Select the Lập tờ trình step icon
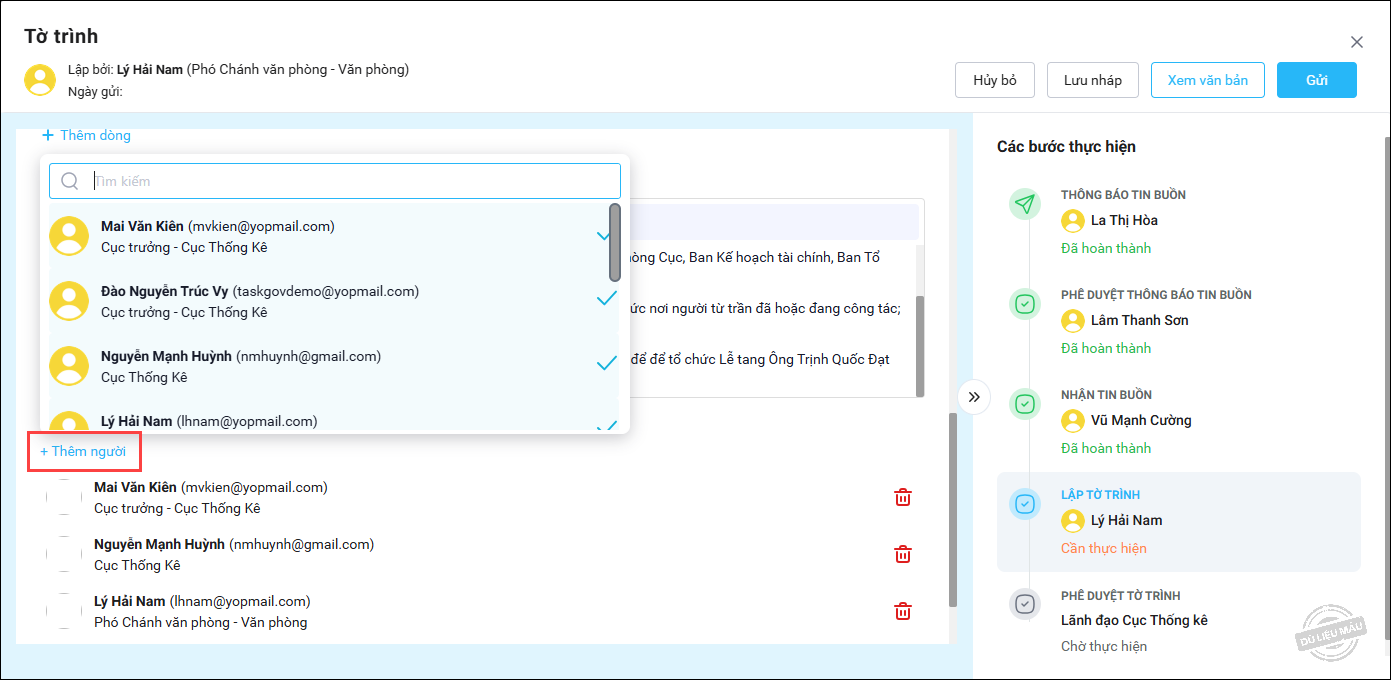The width and height of the screenshot is (1391, 680). coord(1024,504)
